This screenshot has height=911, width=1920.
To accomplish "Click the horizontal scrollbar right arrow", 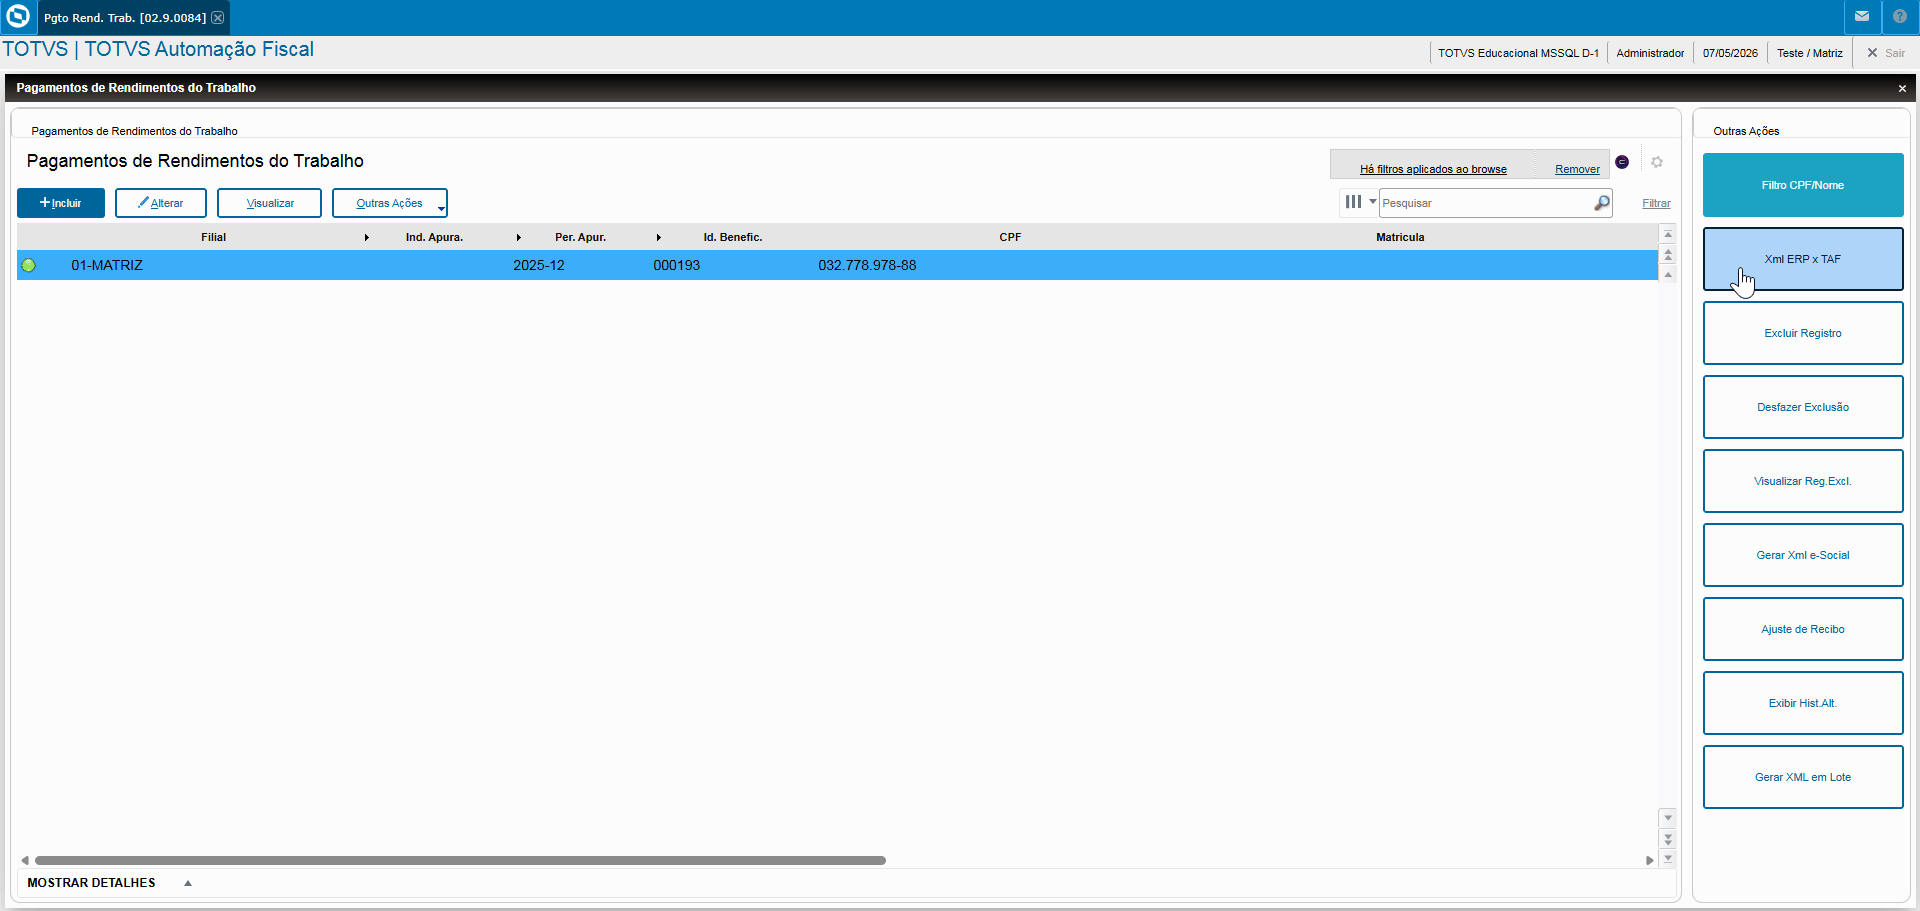I will pyautogui.click(x=1650, y=860).
